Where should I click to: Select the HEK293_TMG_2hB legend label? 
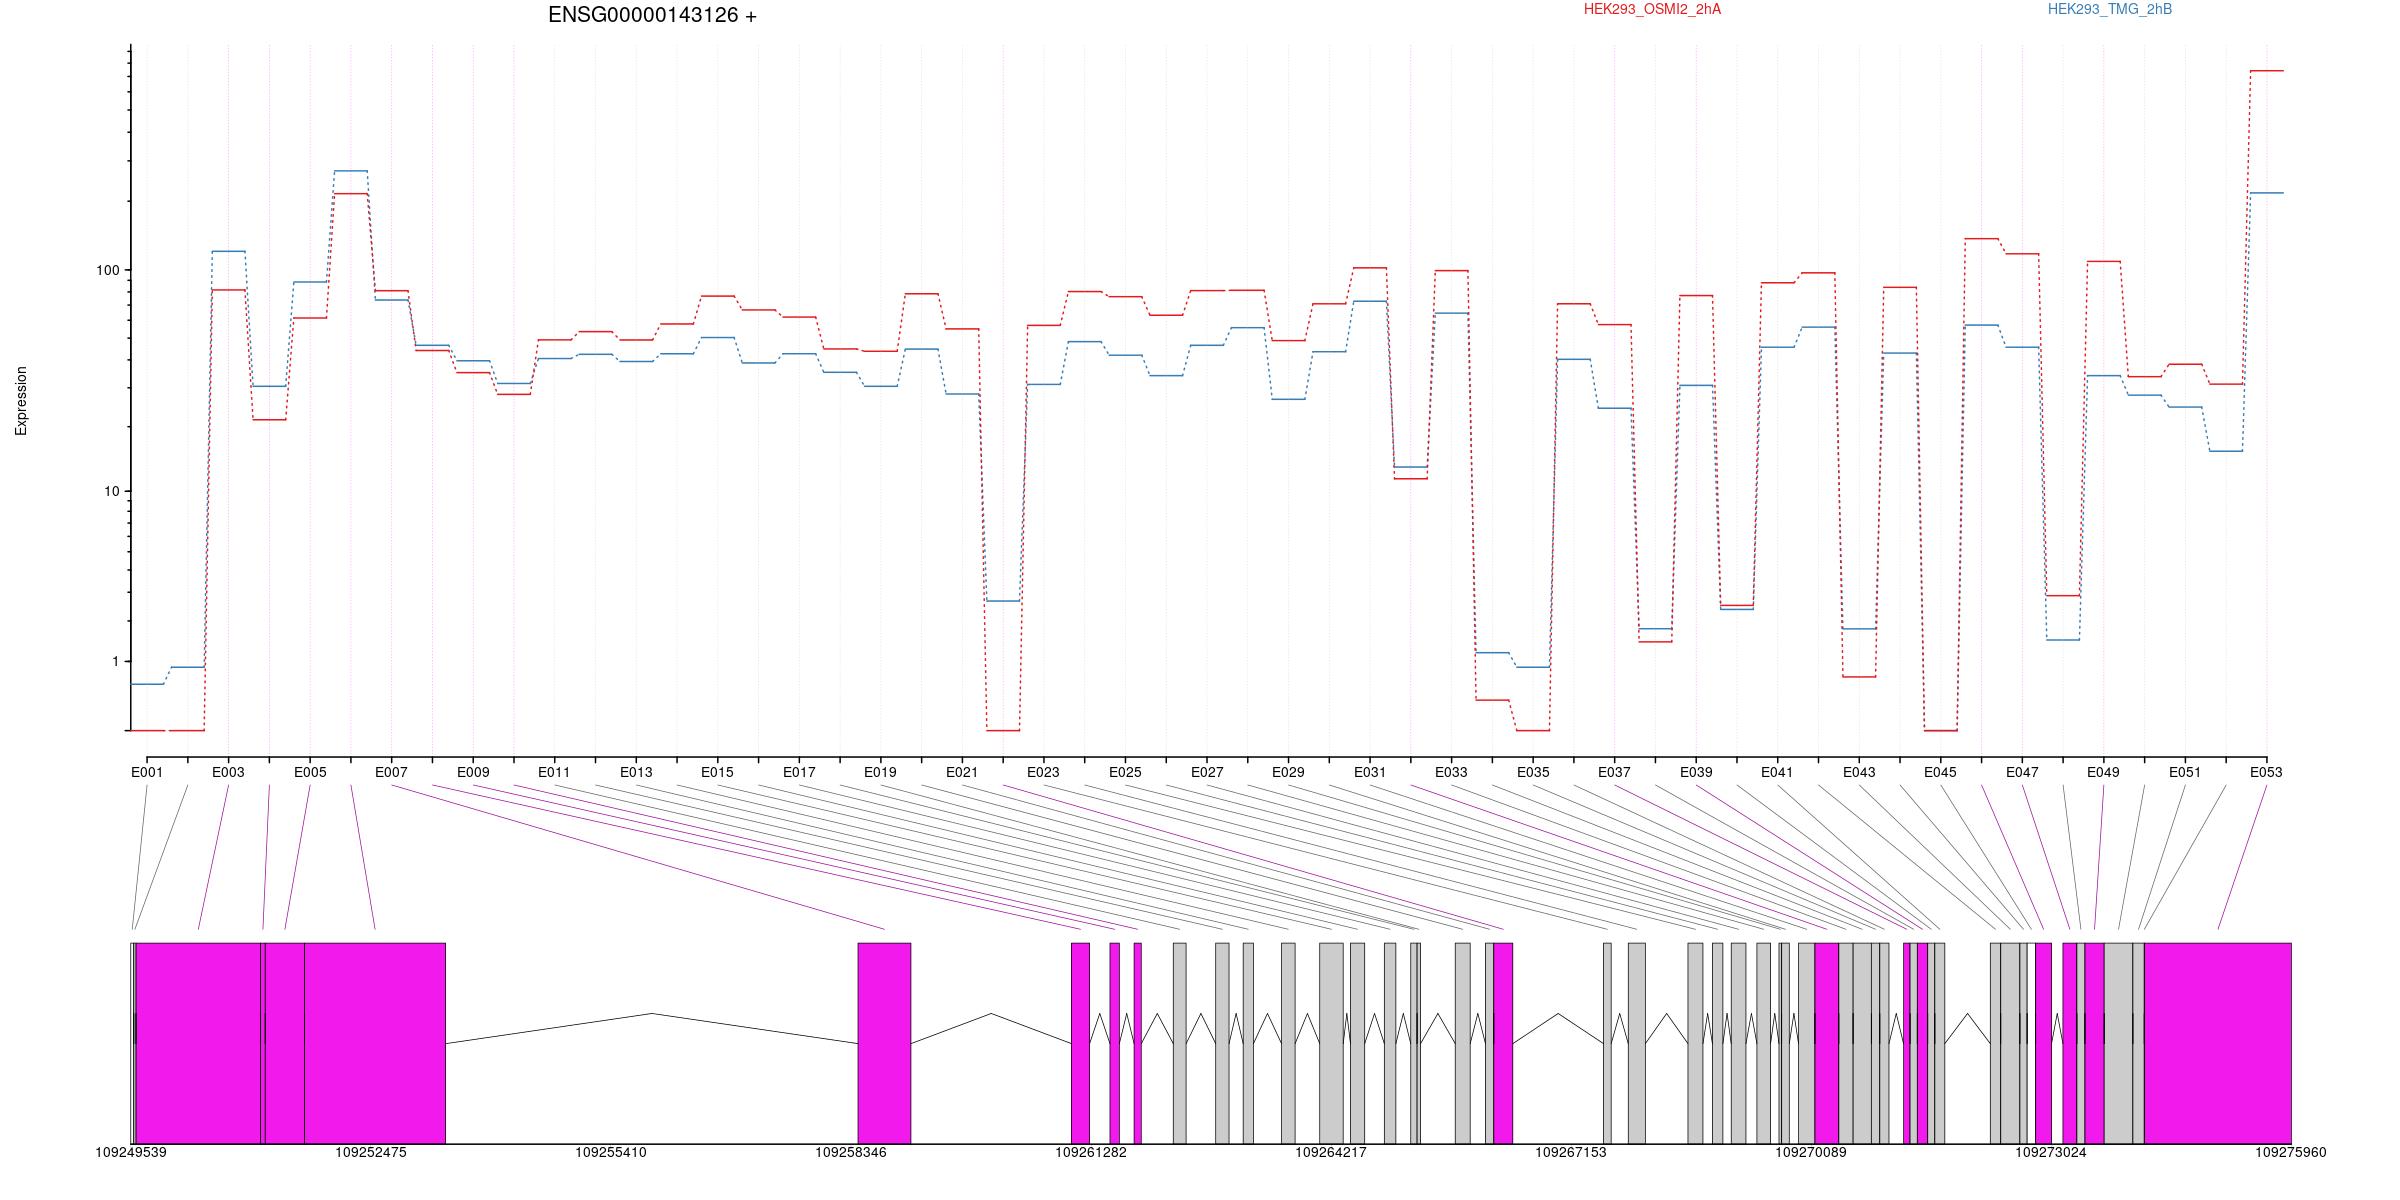[x=2110, y=9]
